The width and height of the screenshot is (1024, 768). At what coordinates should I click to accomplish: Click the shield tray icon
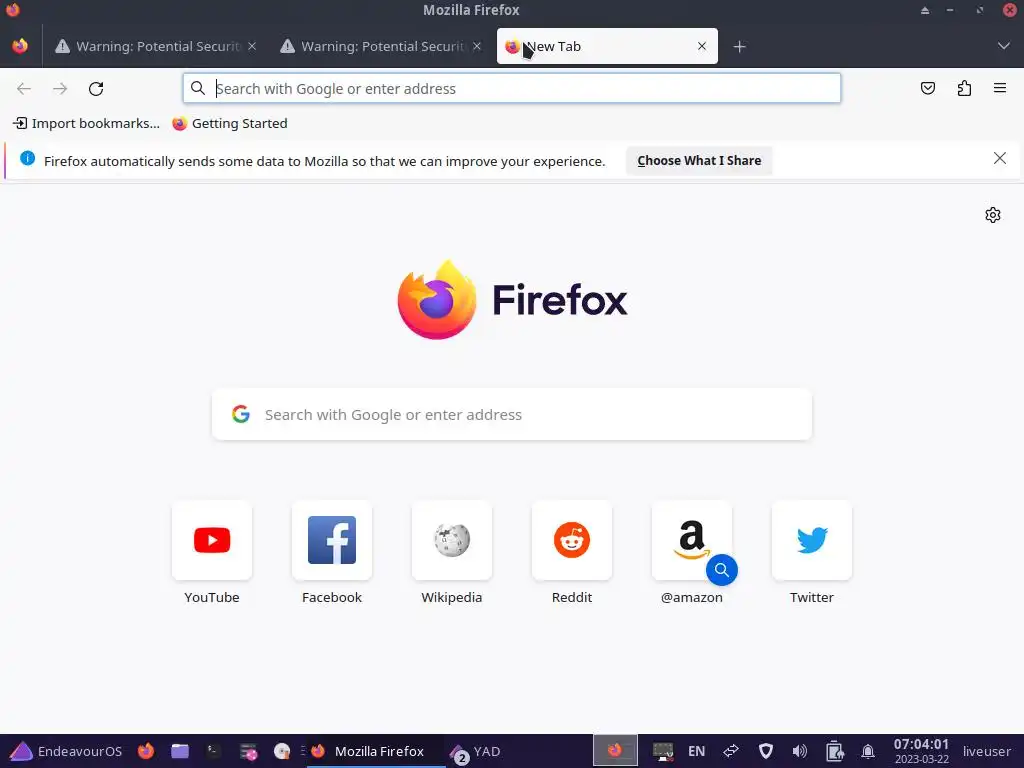point(765,751)
